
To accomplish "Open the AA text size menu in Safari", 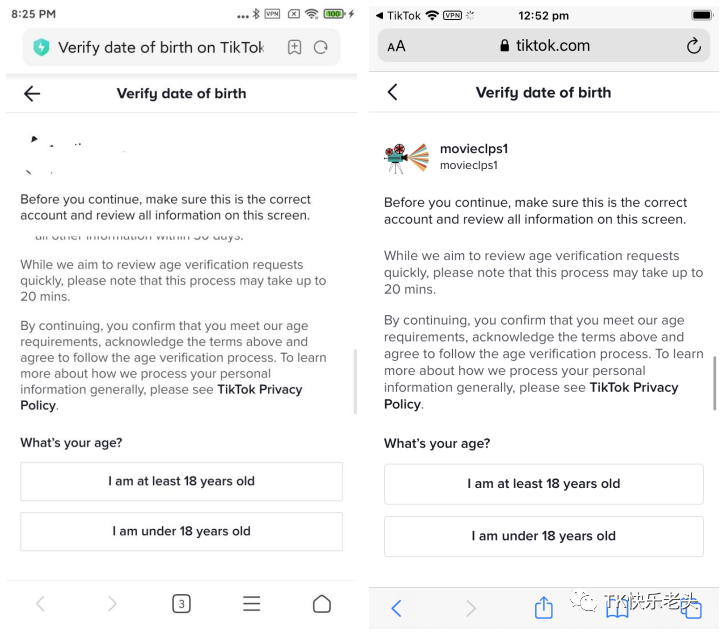I will click(x=396, y=46).
